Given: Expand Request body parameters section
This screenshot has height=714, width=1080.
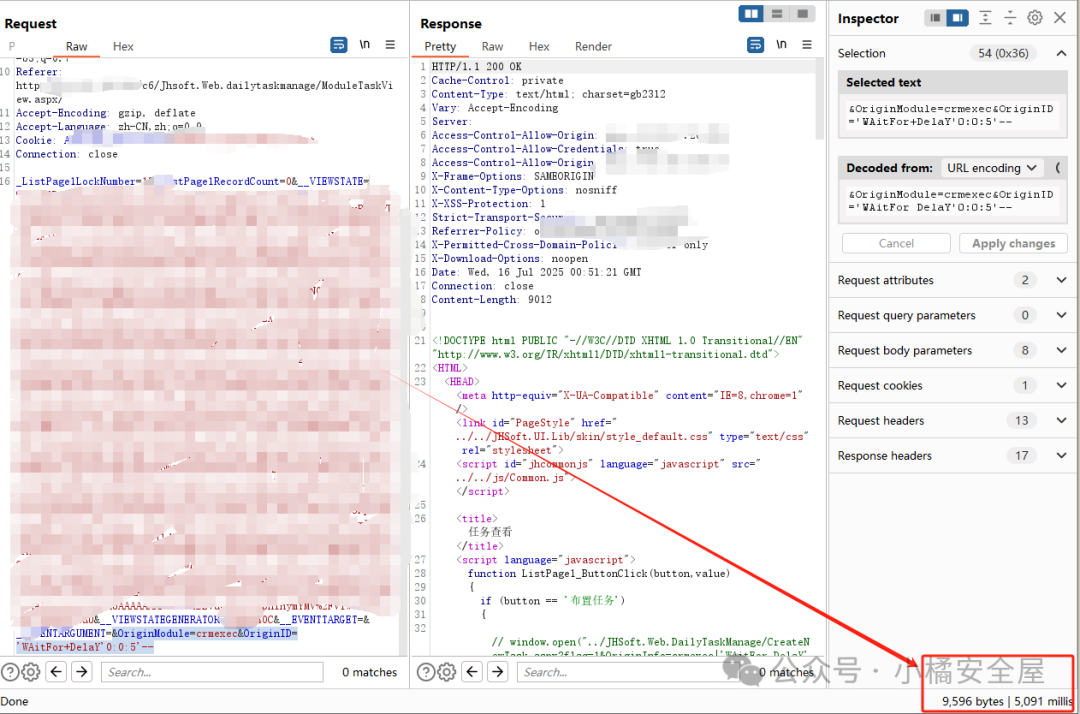Looking at the screenshot, I should click(1061, 350).
